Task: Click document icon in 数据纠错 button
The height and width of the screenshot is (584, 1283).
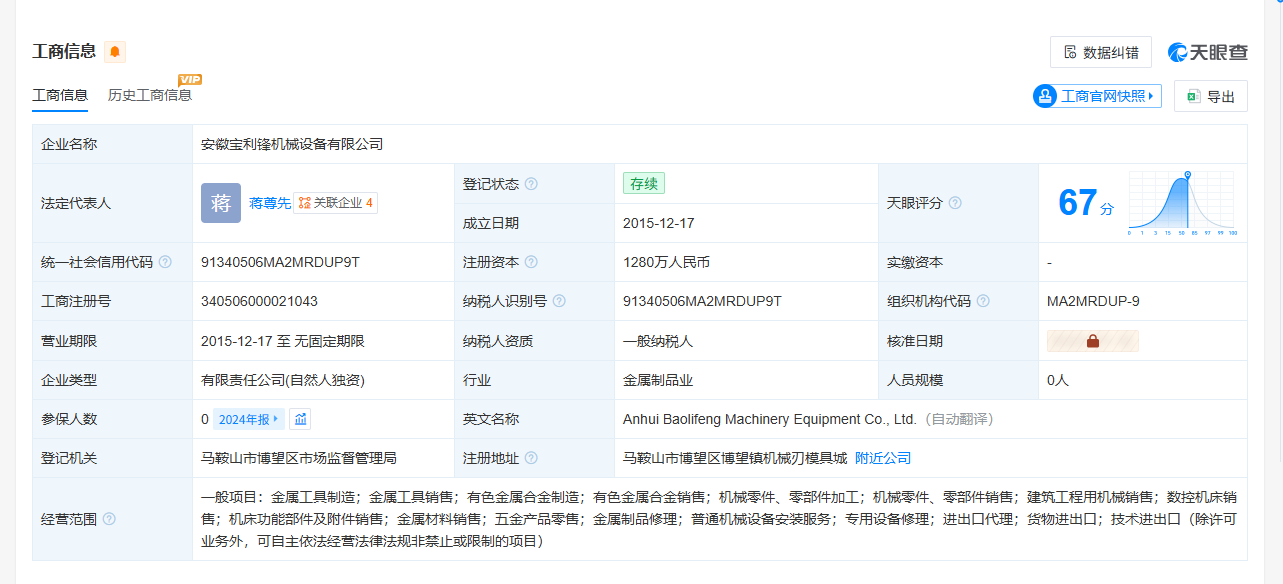Action: tap(1071, 52)
